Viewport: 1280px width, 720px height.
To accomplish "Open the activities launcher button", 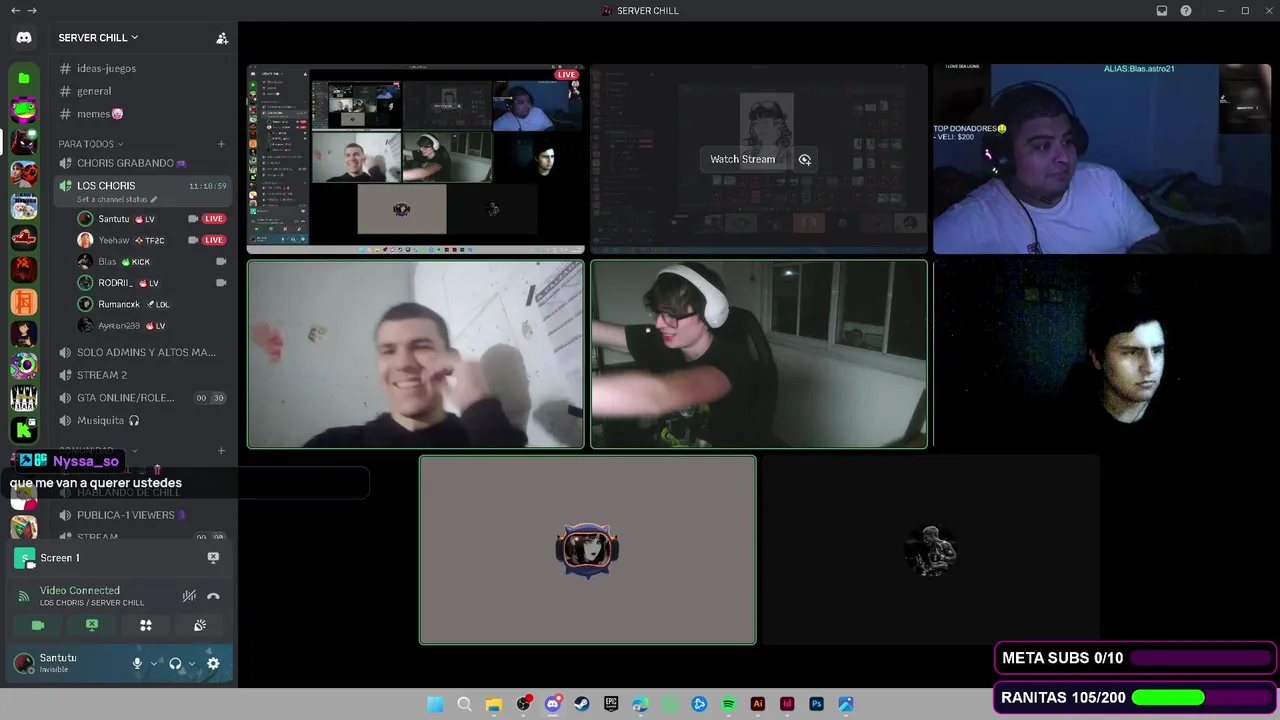I will pos(146,625).
